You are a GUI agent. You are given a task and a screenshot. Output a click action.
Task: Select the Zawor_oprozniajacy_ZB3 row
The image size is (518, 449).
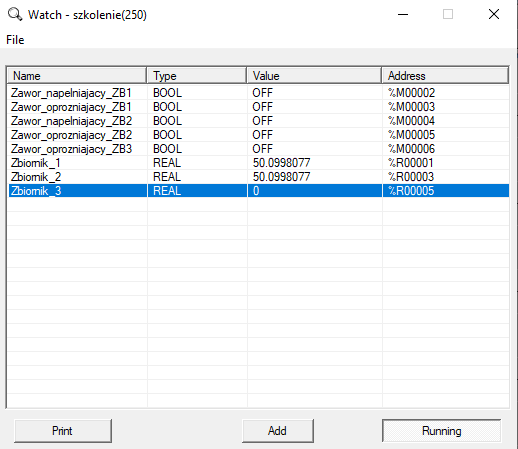point(258,149)
